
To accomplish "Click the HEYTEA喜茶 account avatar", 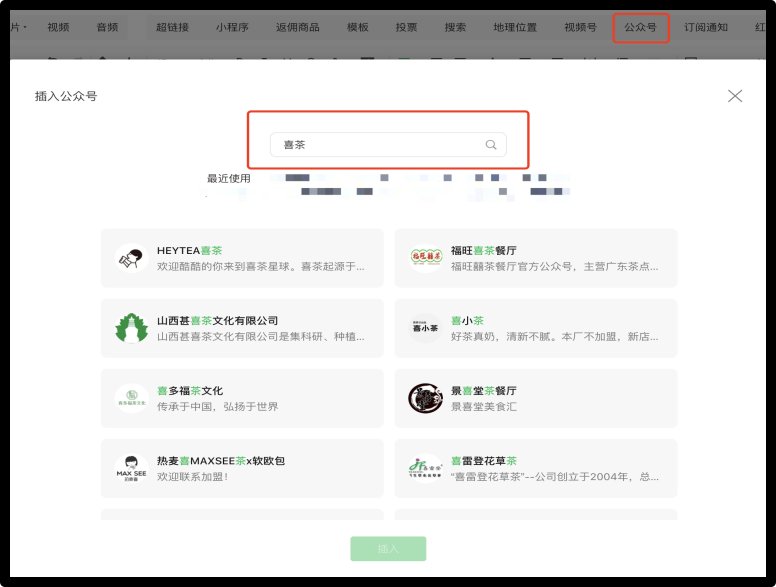I will (131, 258).
